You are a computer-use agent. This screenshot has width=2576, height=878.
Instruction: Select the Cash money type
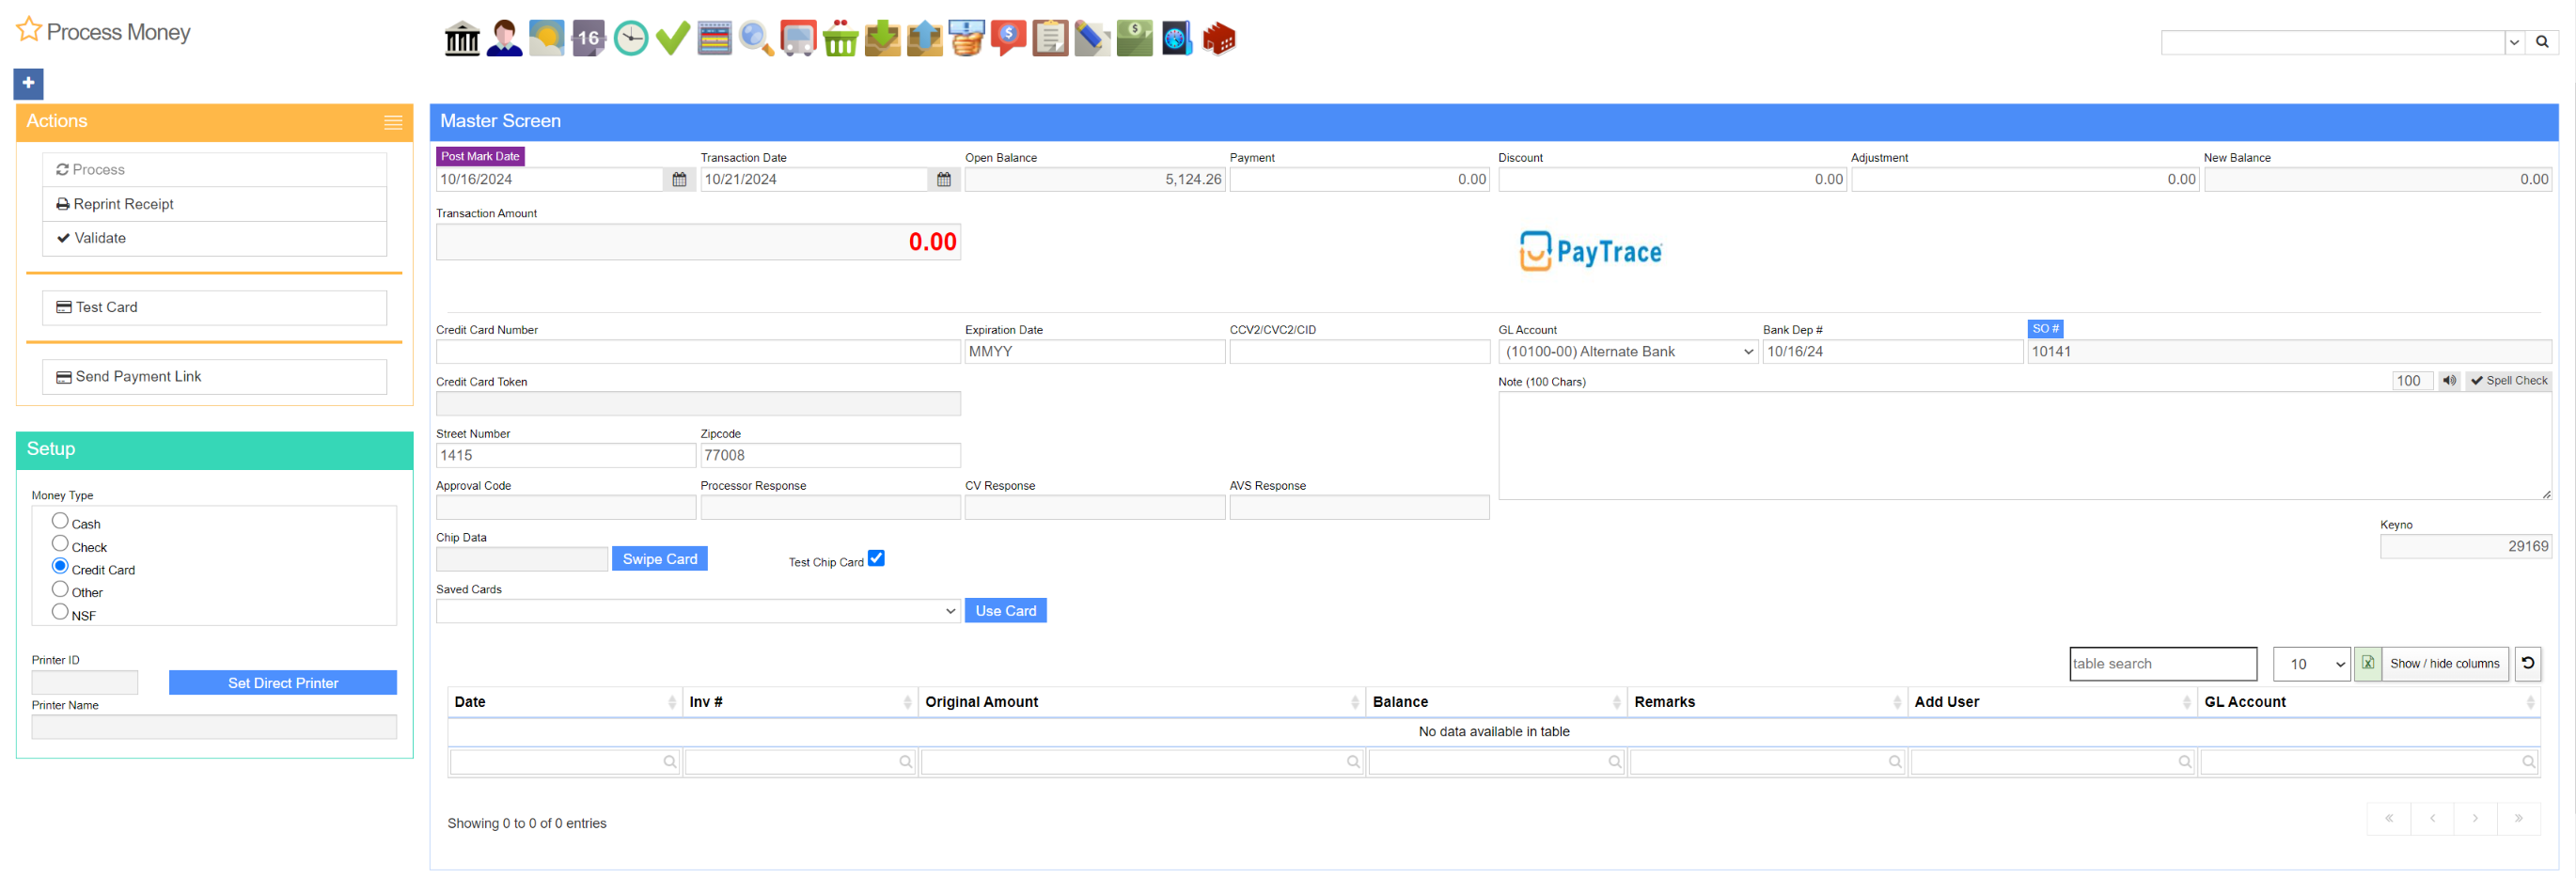click(x=60, y=521)
